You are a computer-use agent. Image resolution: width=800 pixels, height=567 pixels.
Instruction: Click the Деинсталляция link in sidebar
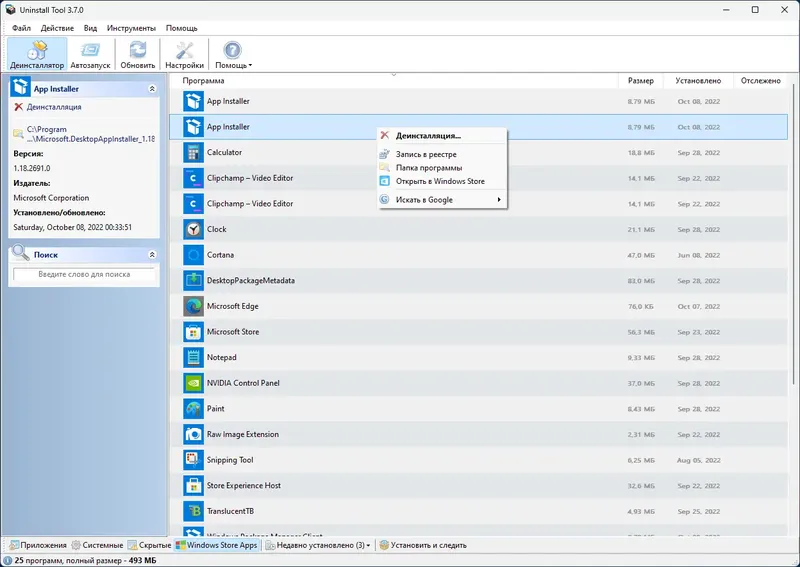(54, 107)
